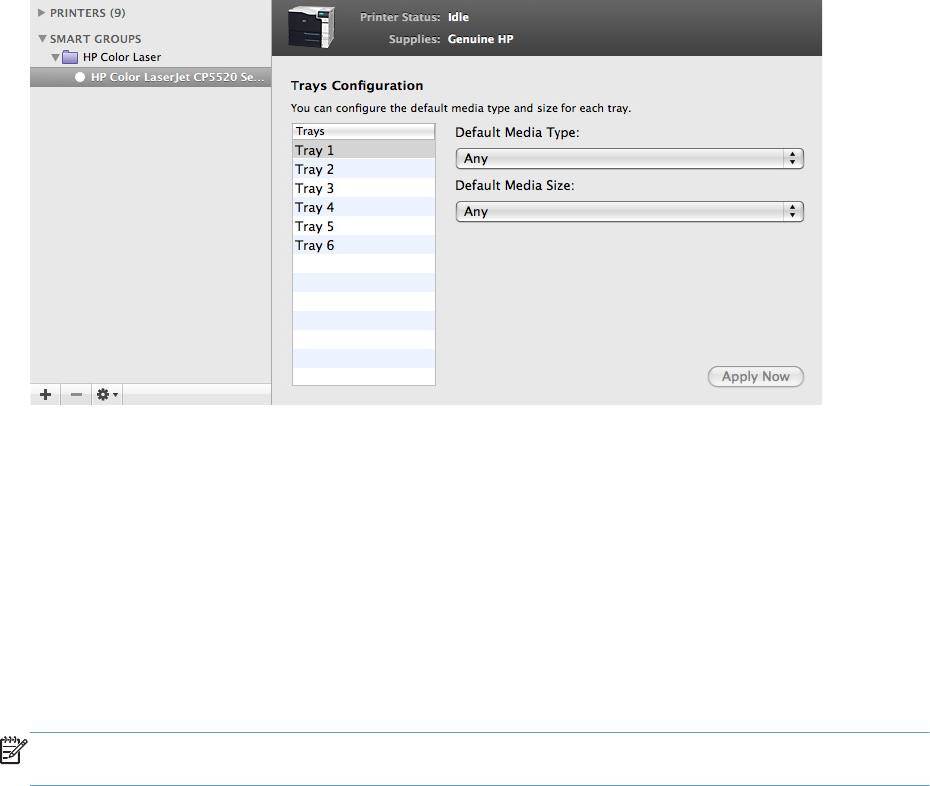Select Tray 4 in the trays list
This screenshot has width=930, height=786.
(364, 207)
